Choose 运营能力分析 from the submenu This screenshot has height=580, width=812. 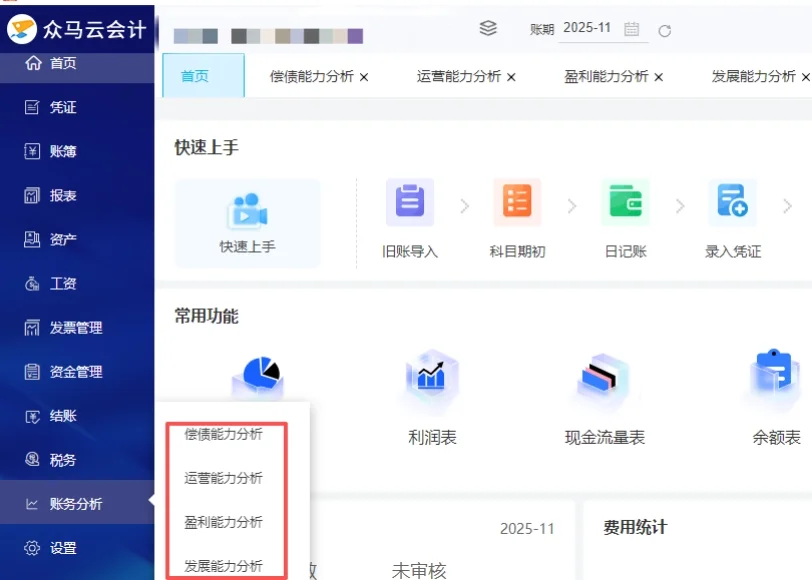[x=224, y=478]
